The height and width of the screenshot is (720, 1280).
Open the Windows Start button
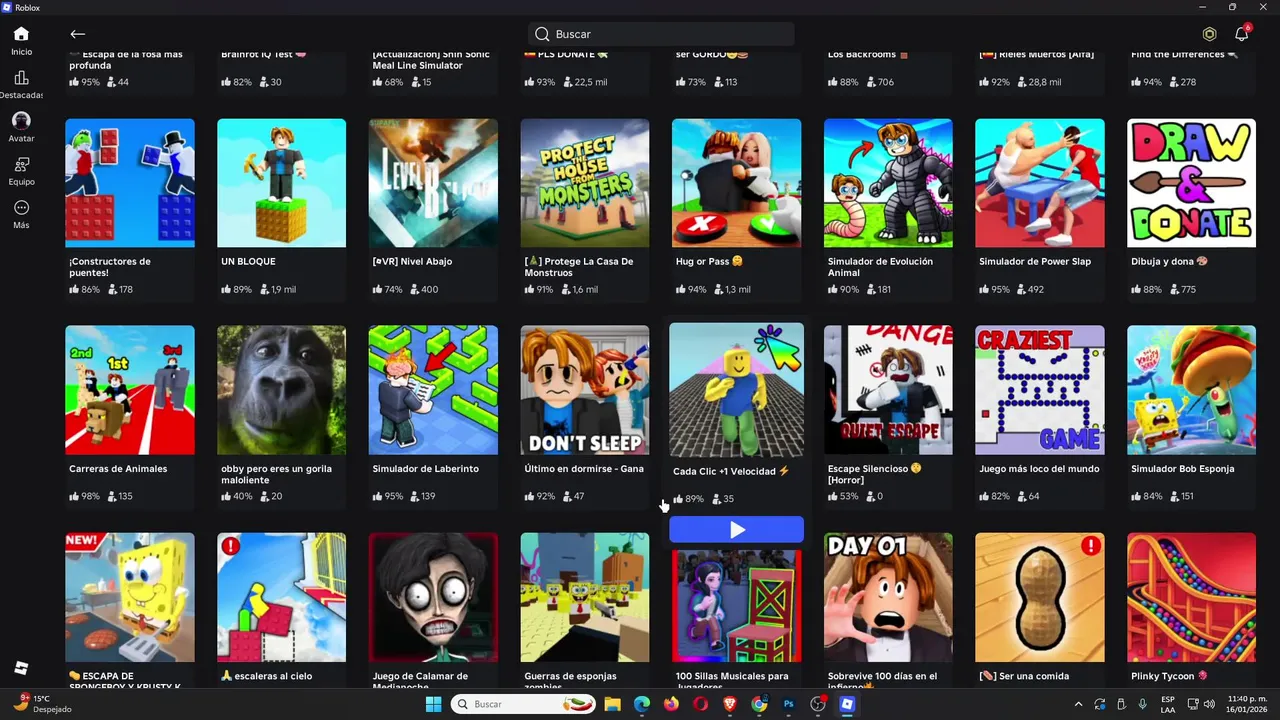coord(433,704)
